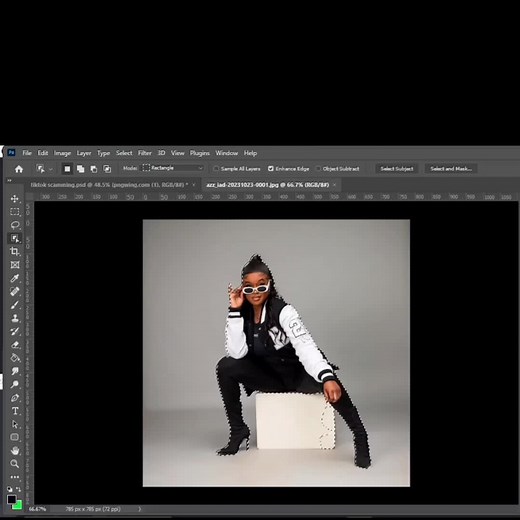
Task: Click the photo of the seated model on canvas
Action: 276,353
